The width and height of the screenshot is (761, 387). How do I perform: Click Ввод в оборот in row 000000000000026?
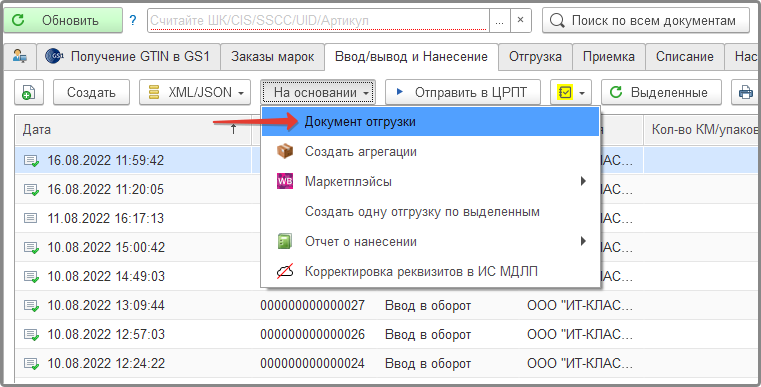[x=428, y=335]
